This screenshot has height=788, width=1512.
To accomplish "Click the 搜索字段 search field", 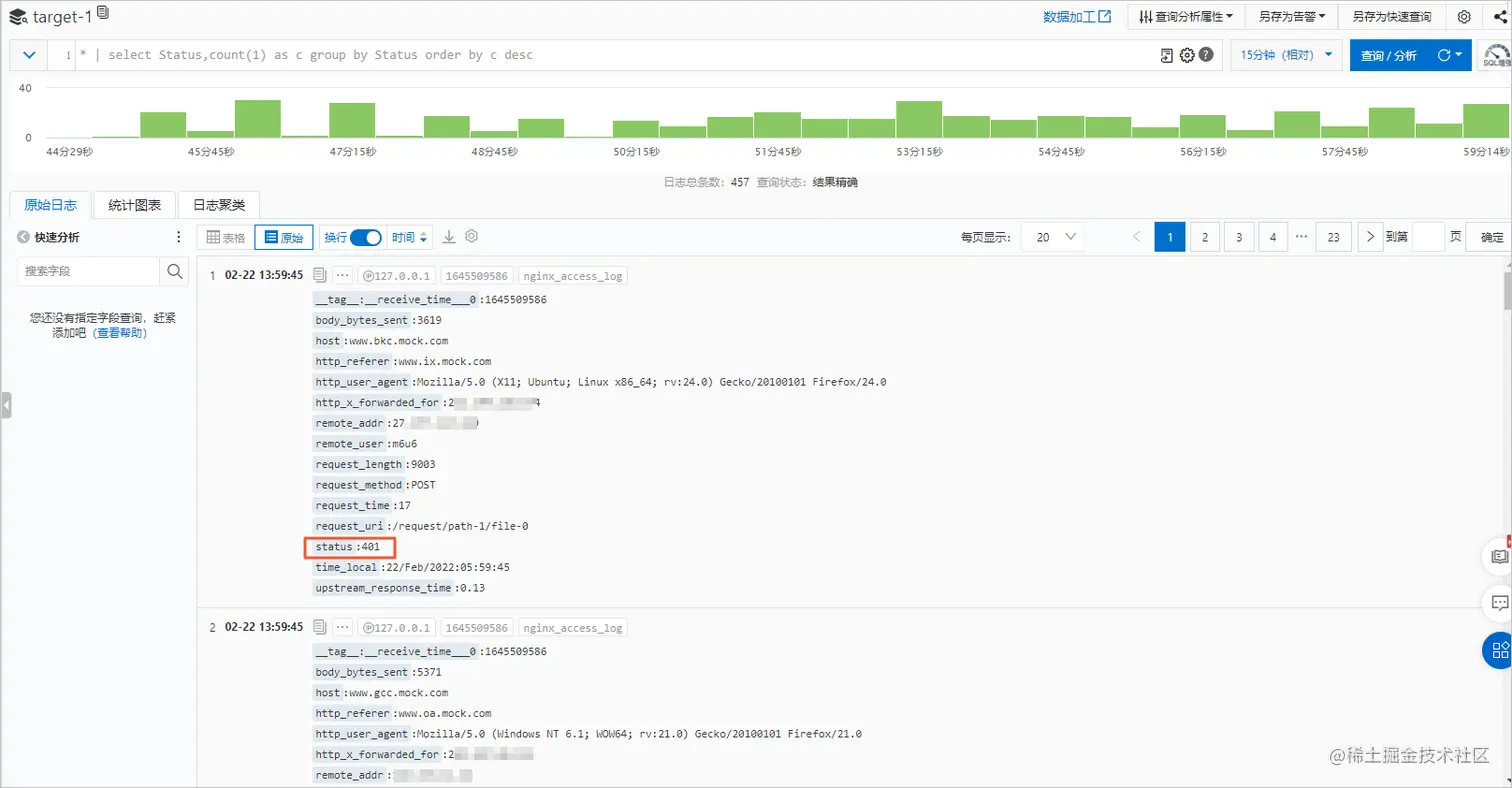I will [x=89, y=271].
